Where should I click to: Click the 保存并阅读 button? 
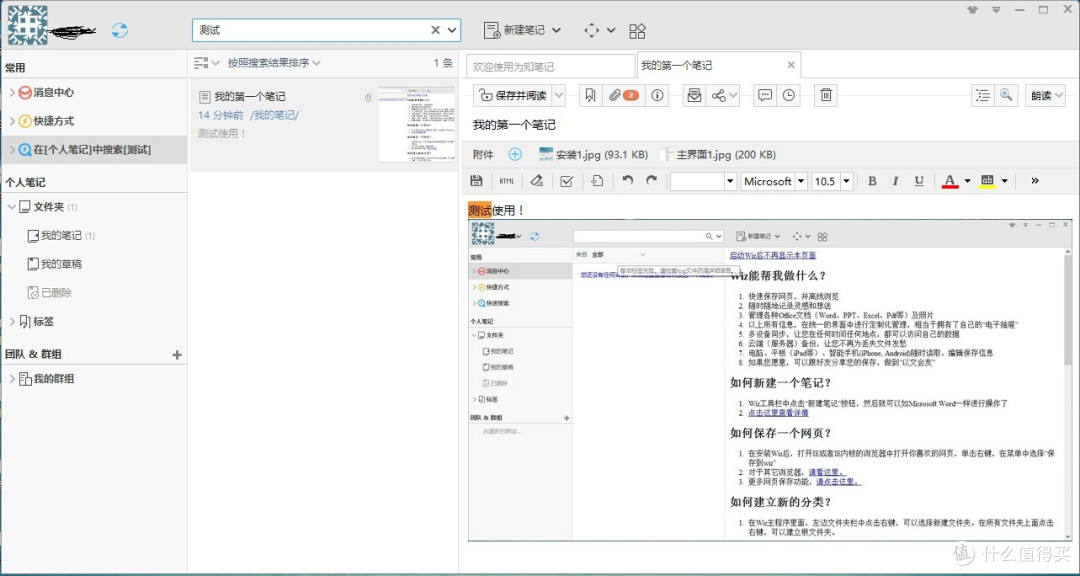pyautogui.click(x=513, y=96)
